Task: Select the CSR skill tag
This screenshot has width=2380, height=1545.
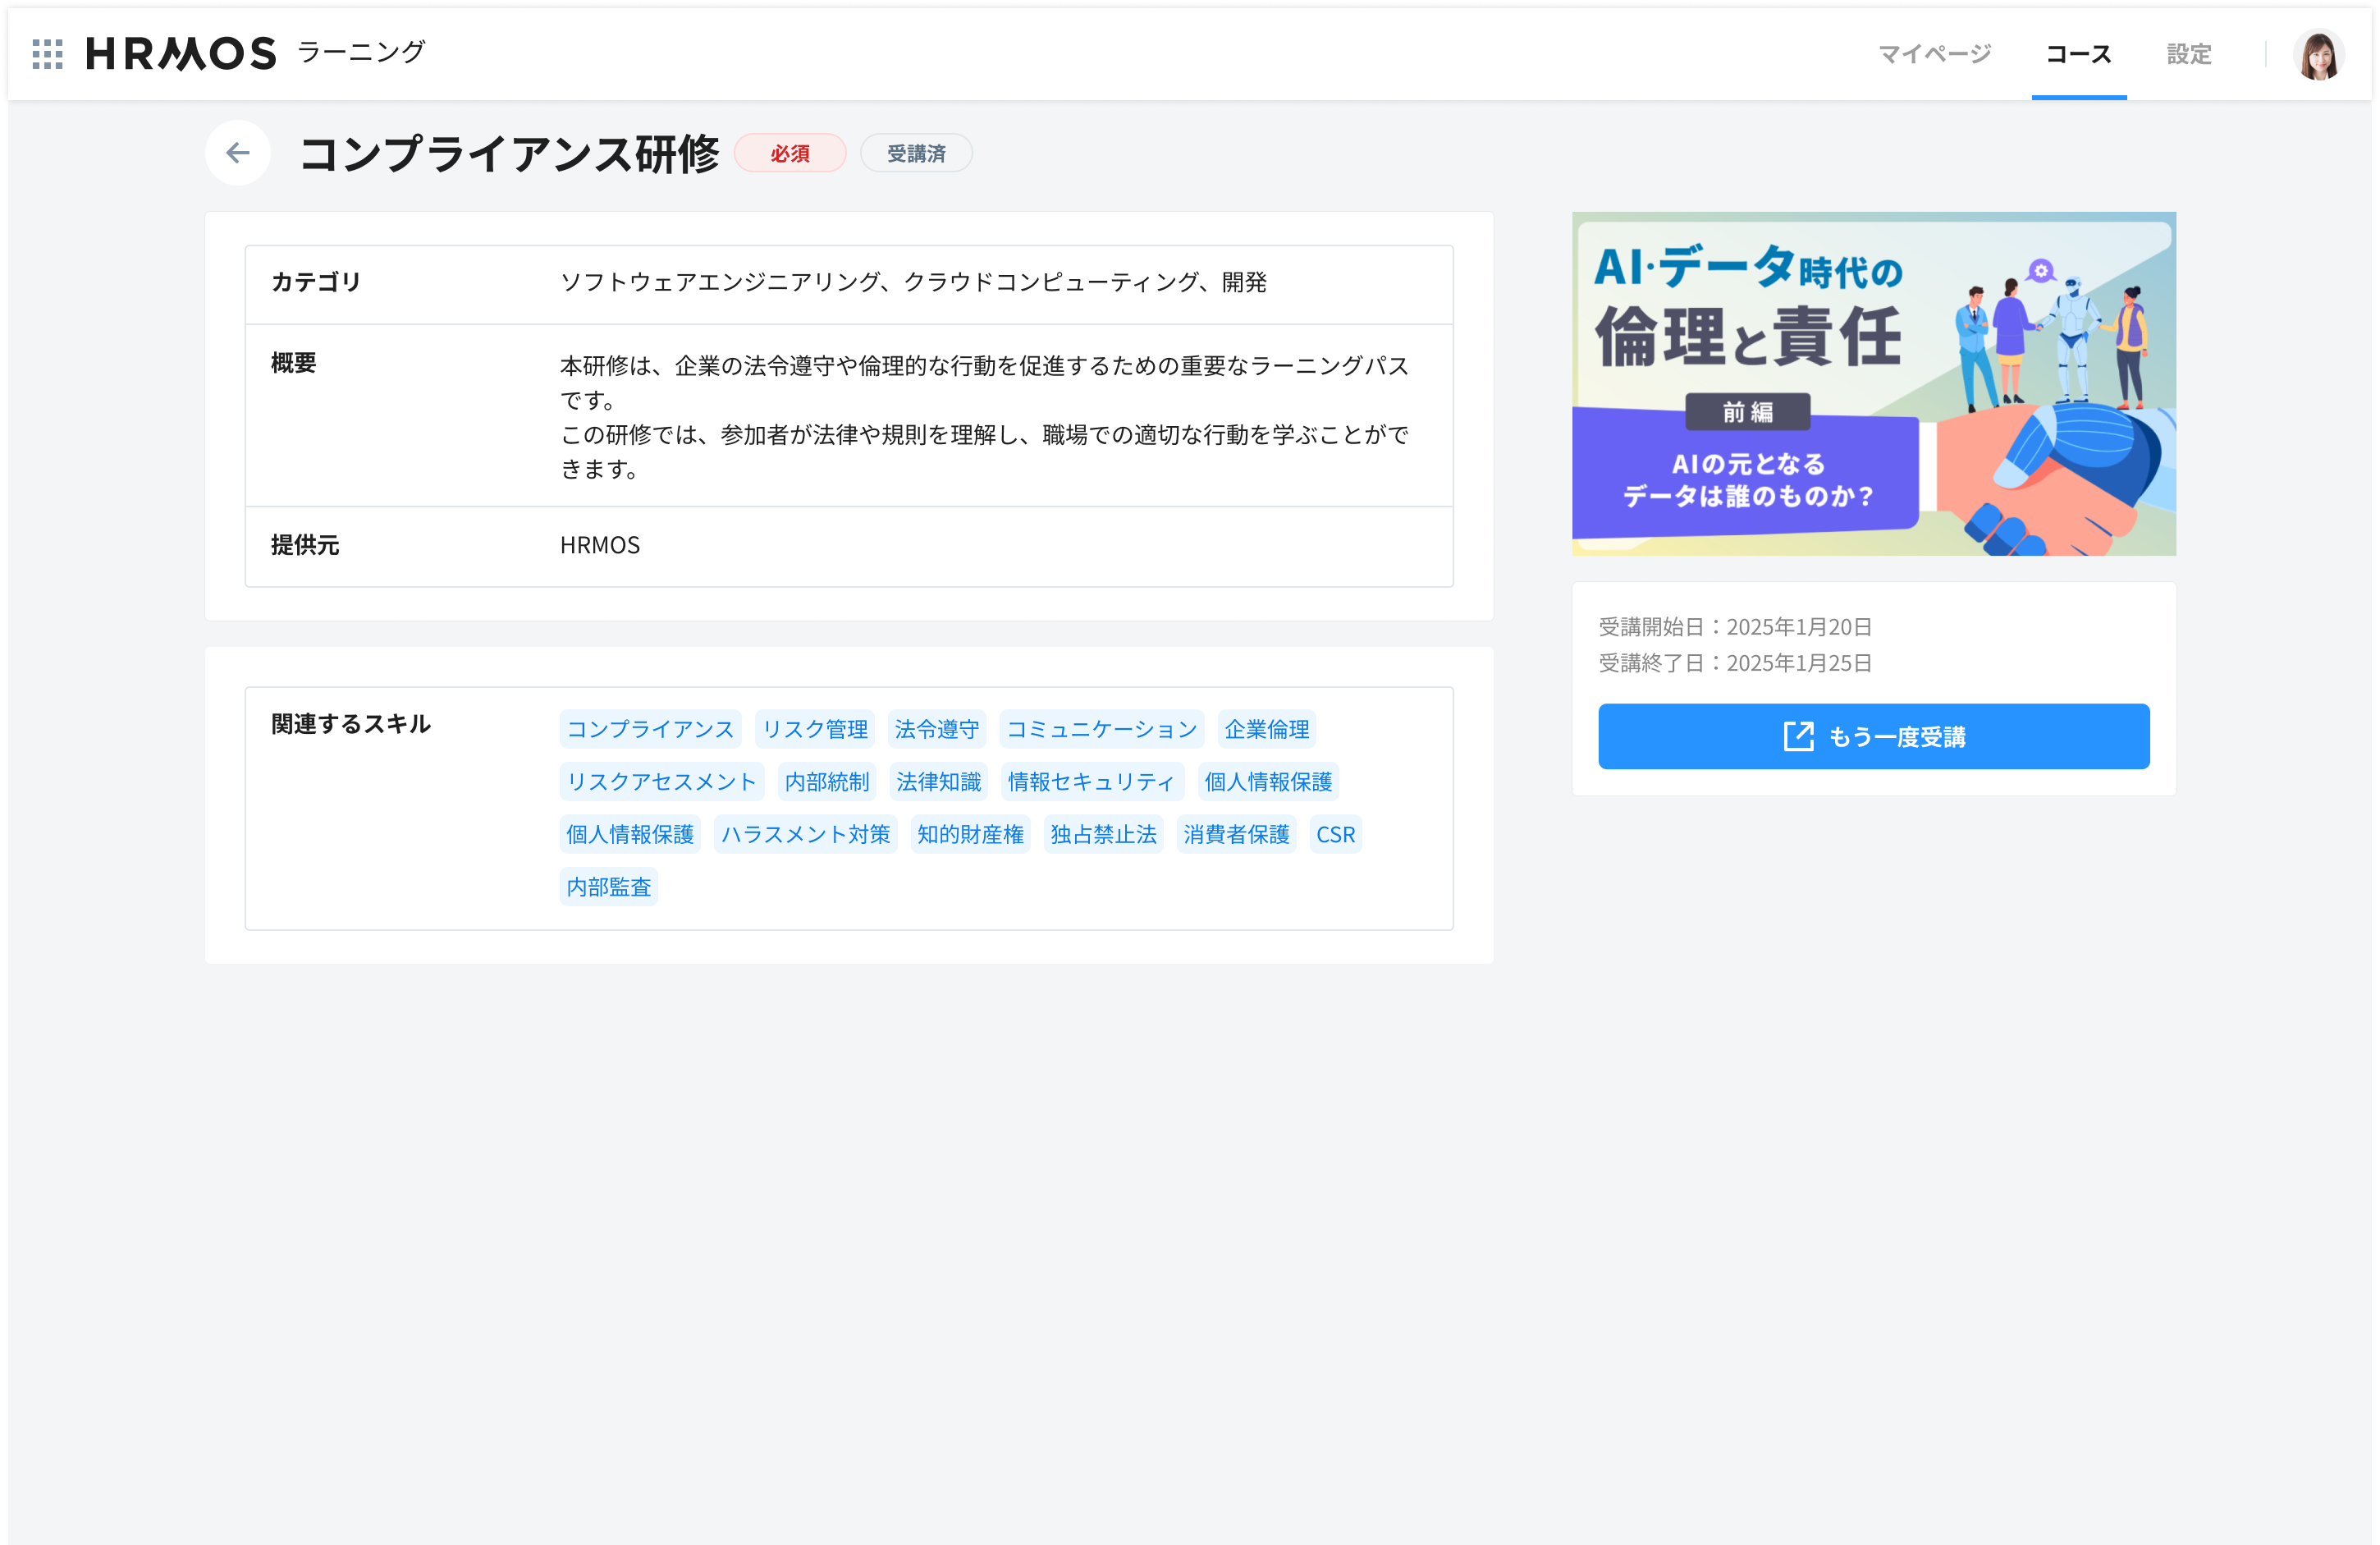Action: pos(1335,835)
